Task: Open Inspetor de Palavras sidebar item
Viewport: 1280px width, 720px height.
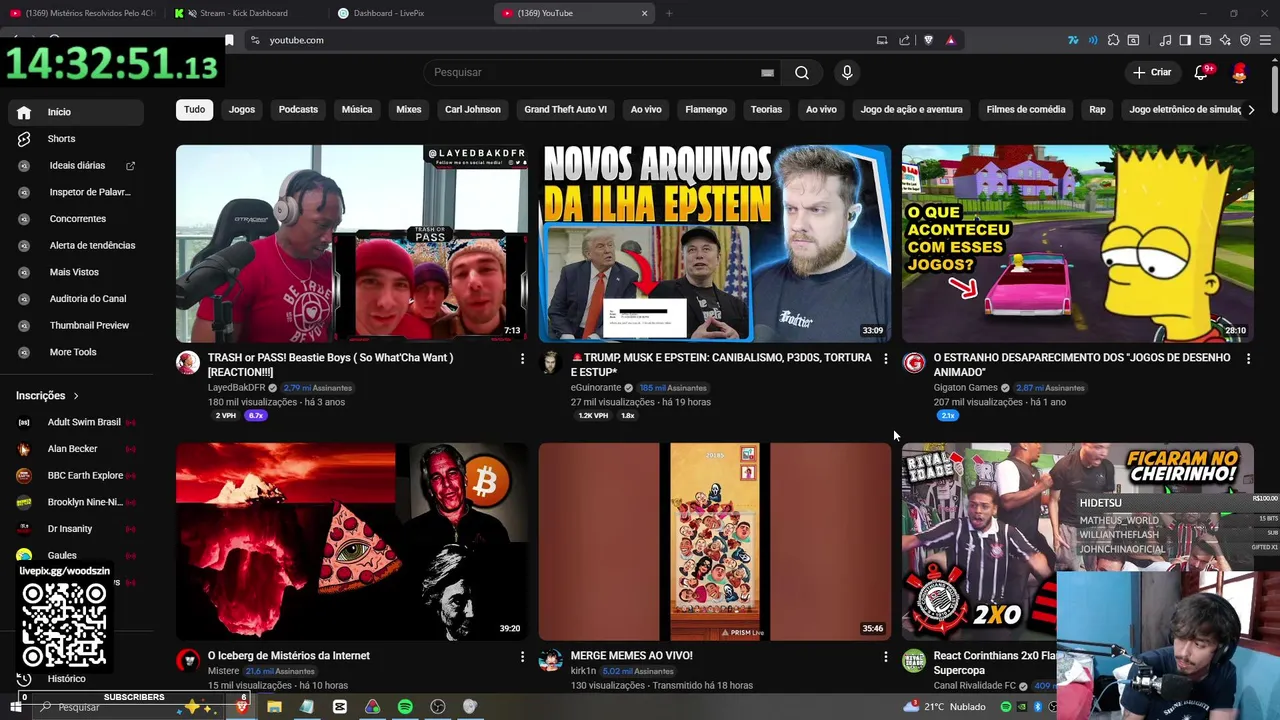Action: coord(76,192)
